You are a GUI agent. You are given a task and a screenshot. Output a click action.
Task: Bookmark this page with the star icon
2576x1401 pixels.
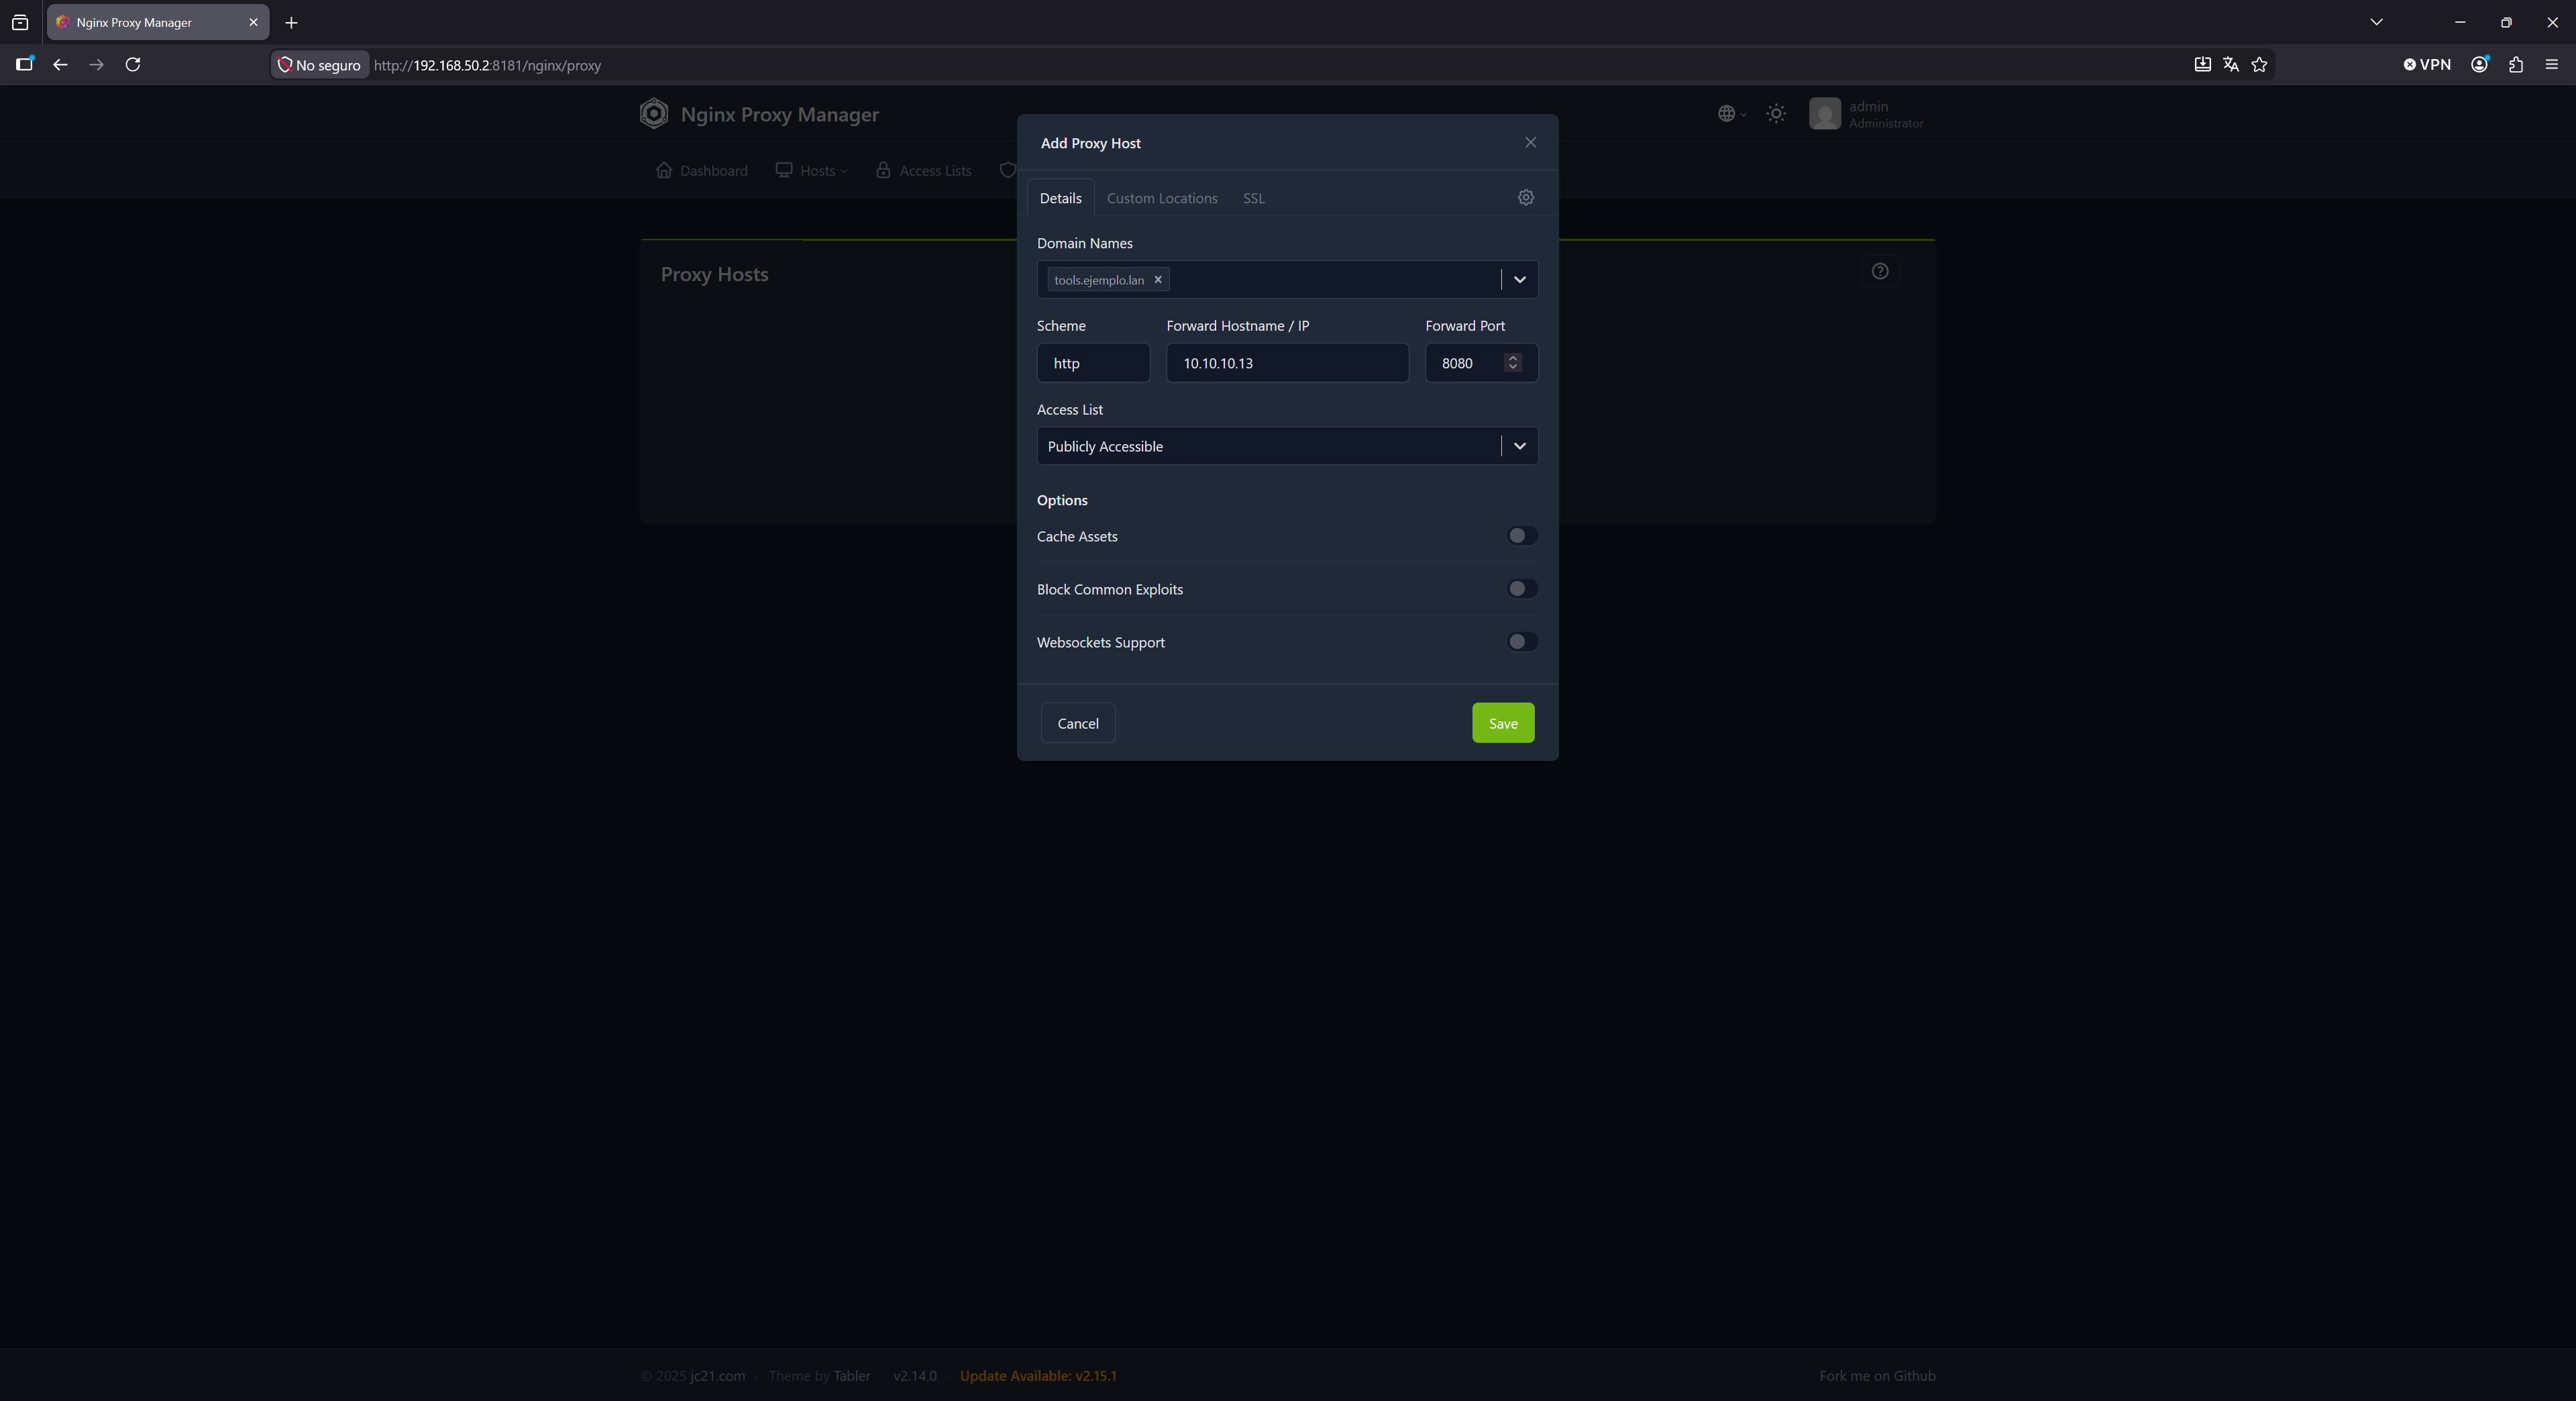point(2259,65)
